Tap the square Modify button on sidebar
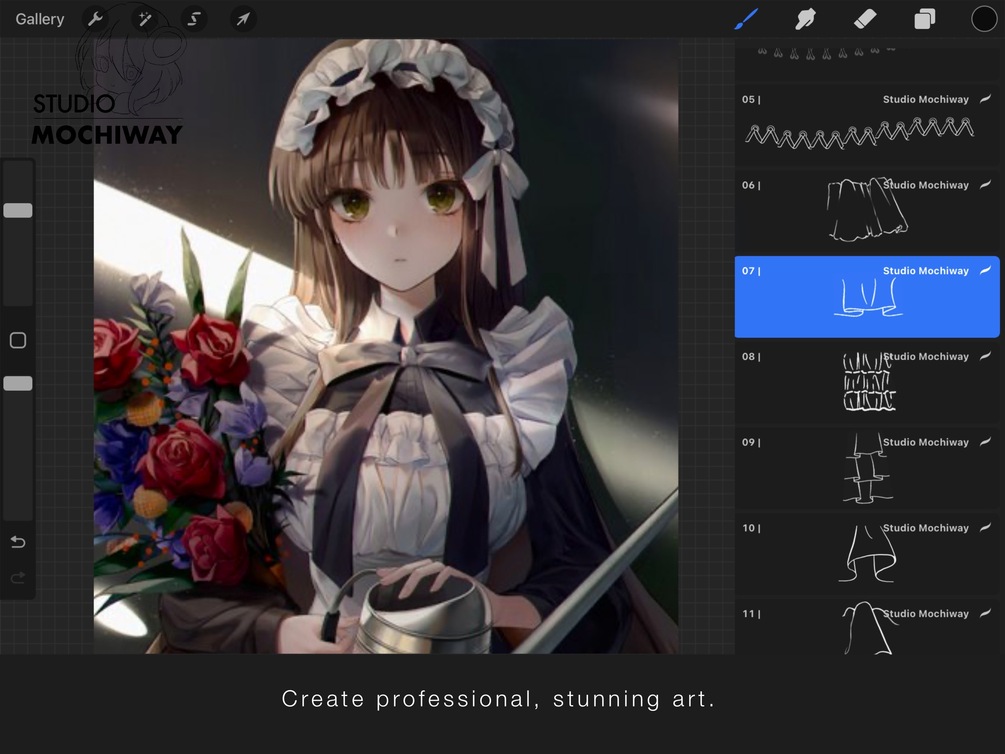Screen dimensions: 1005x754 pos(18,340)
